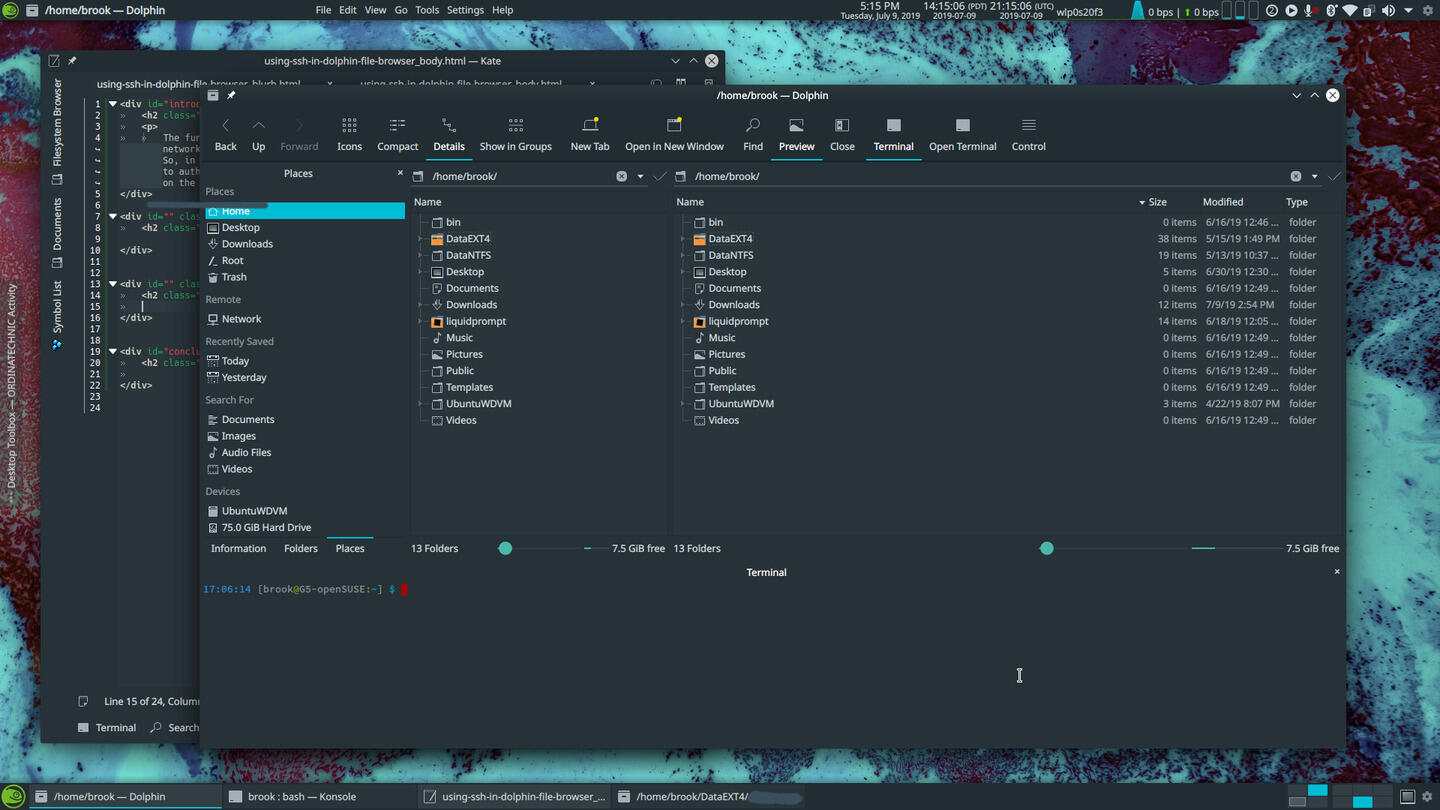Switch to Icons view mode

point(348,133)
